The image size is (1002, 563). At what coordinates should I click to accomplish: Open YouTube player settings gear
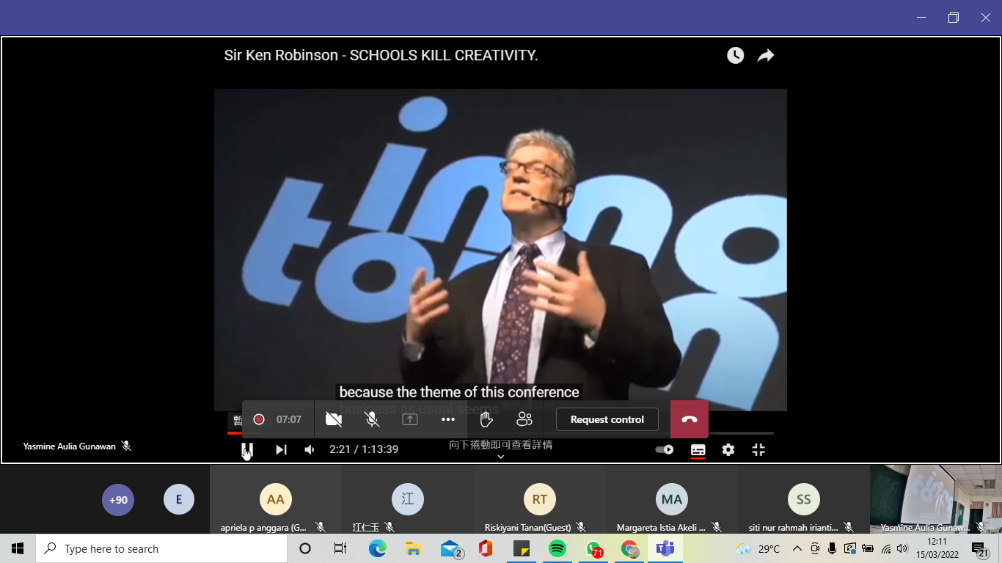click(728, 450)
